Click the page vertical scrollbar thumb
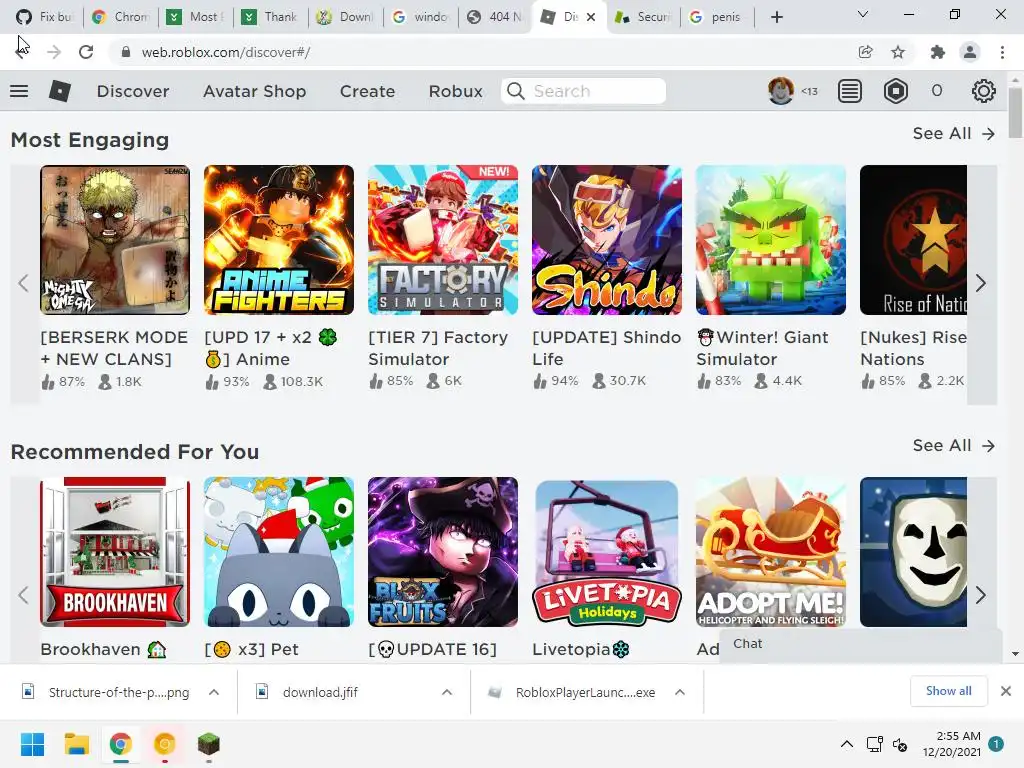The image size is (1024, 768). coord(1015,112)
